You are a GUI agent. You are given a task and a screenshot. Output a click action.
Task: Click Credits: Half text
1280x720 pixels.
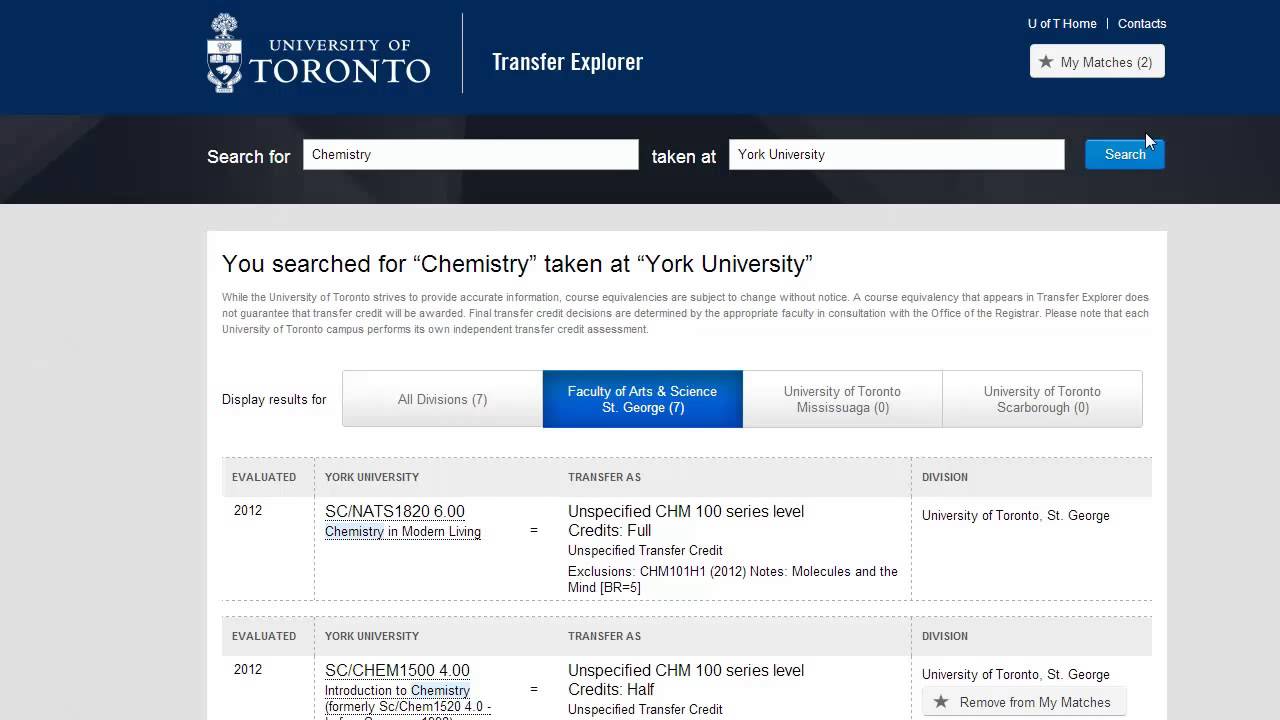(611, 690)
